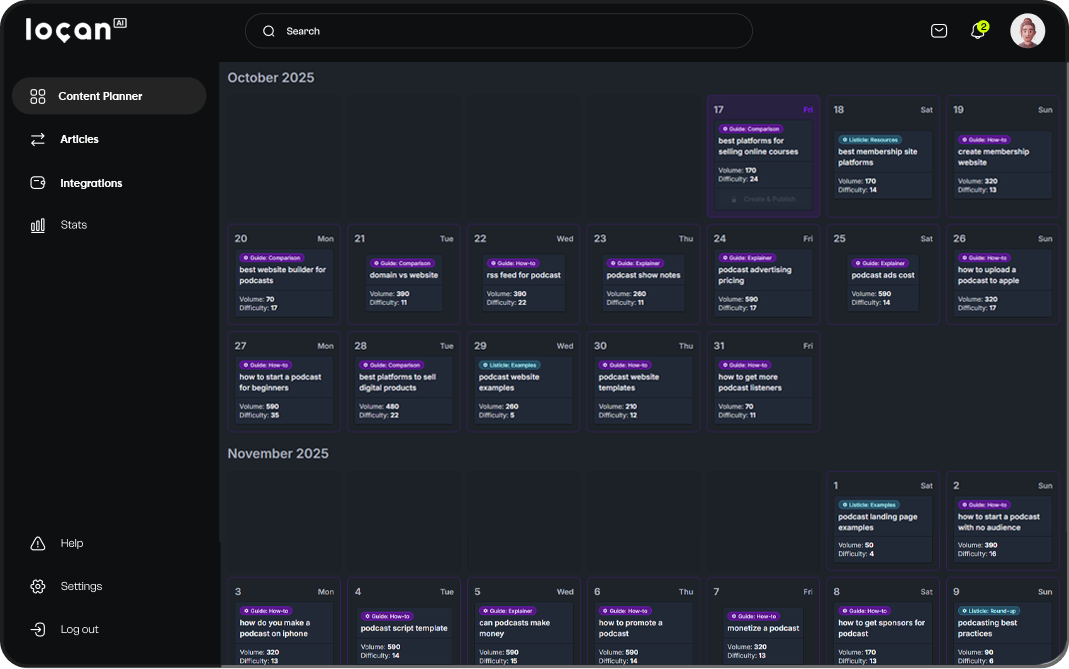Open the inbox envelope icon

coord(939,31)
